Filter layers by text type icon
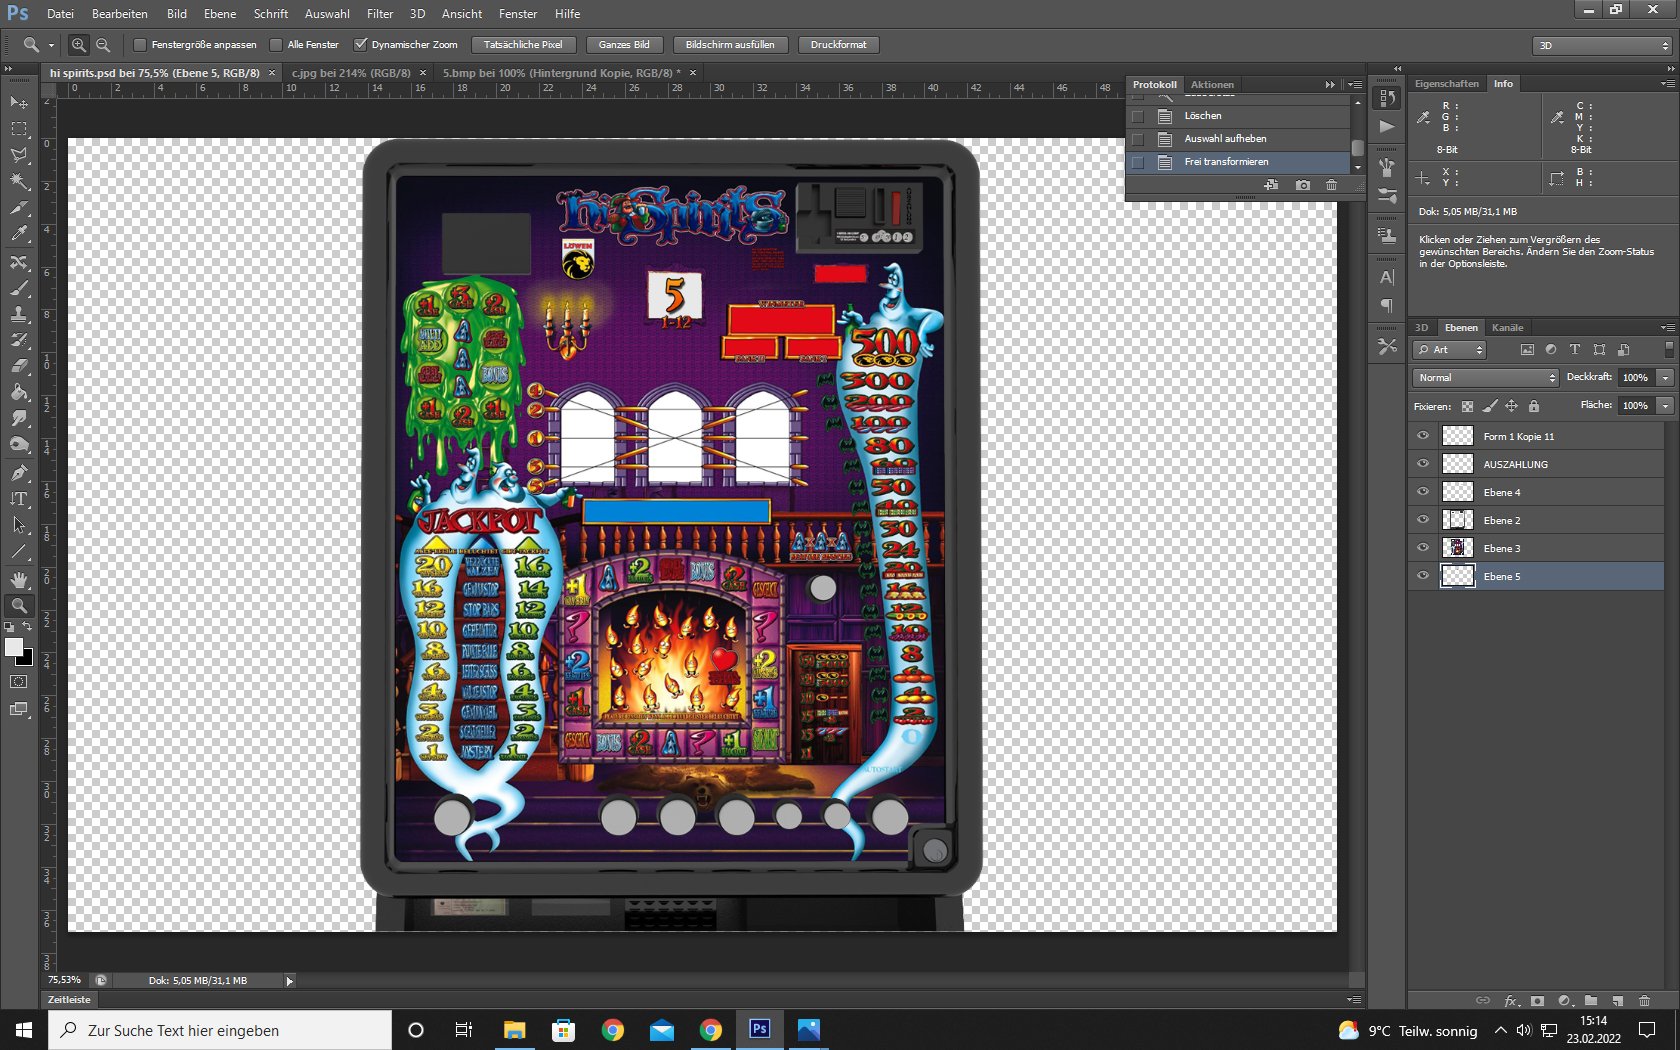 1575,350
